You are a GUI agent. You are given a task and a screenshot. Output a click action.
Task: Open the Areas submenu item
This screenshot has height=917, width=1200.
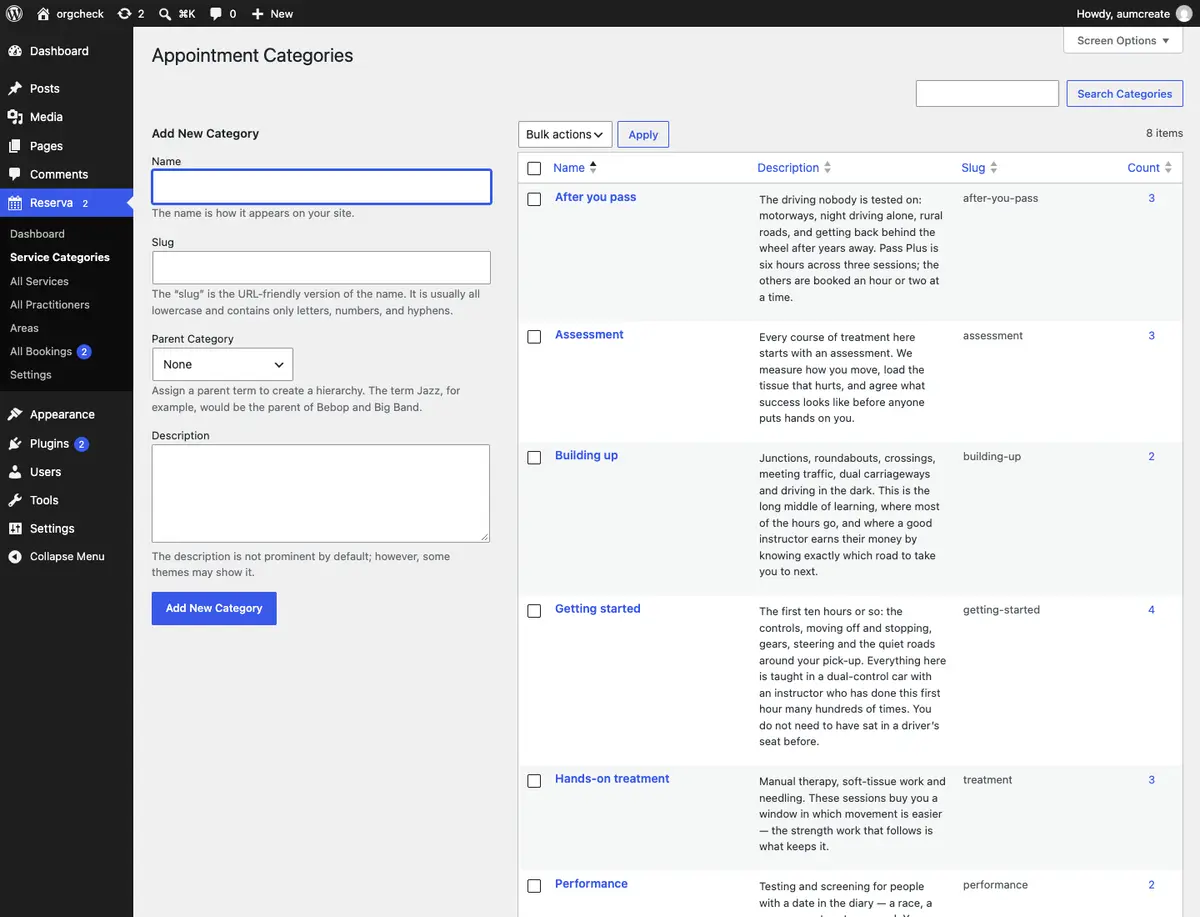point(24,328)
